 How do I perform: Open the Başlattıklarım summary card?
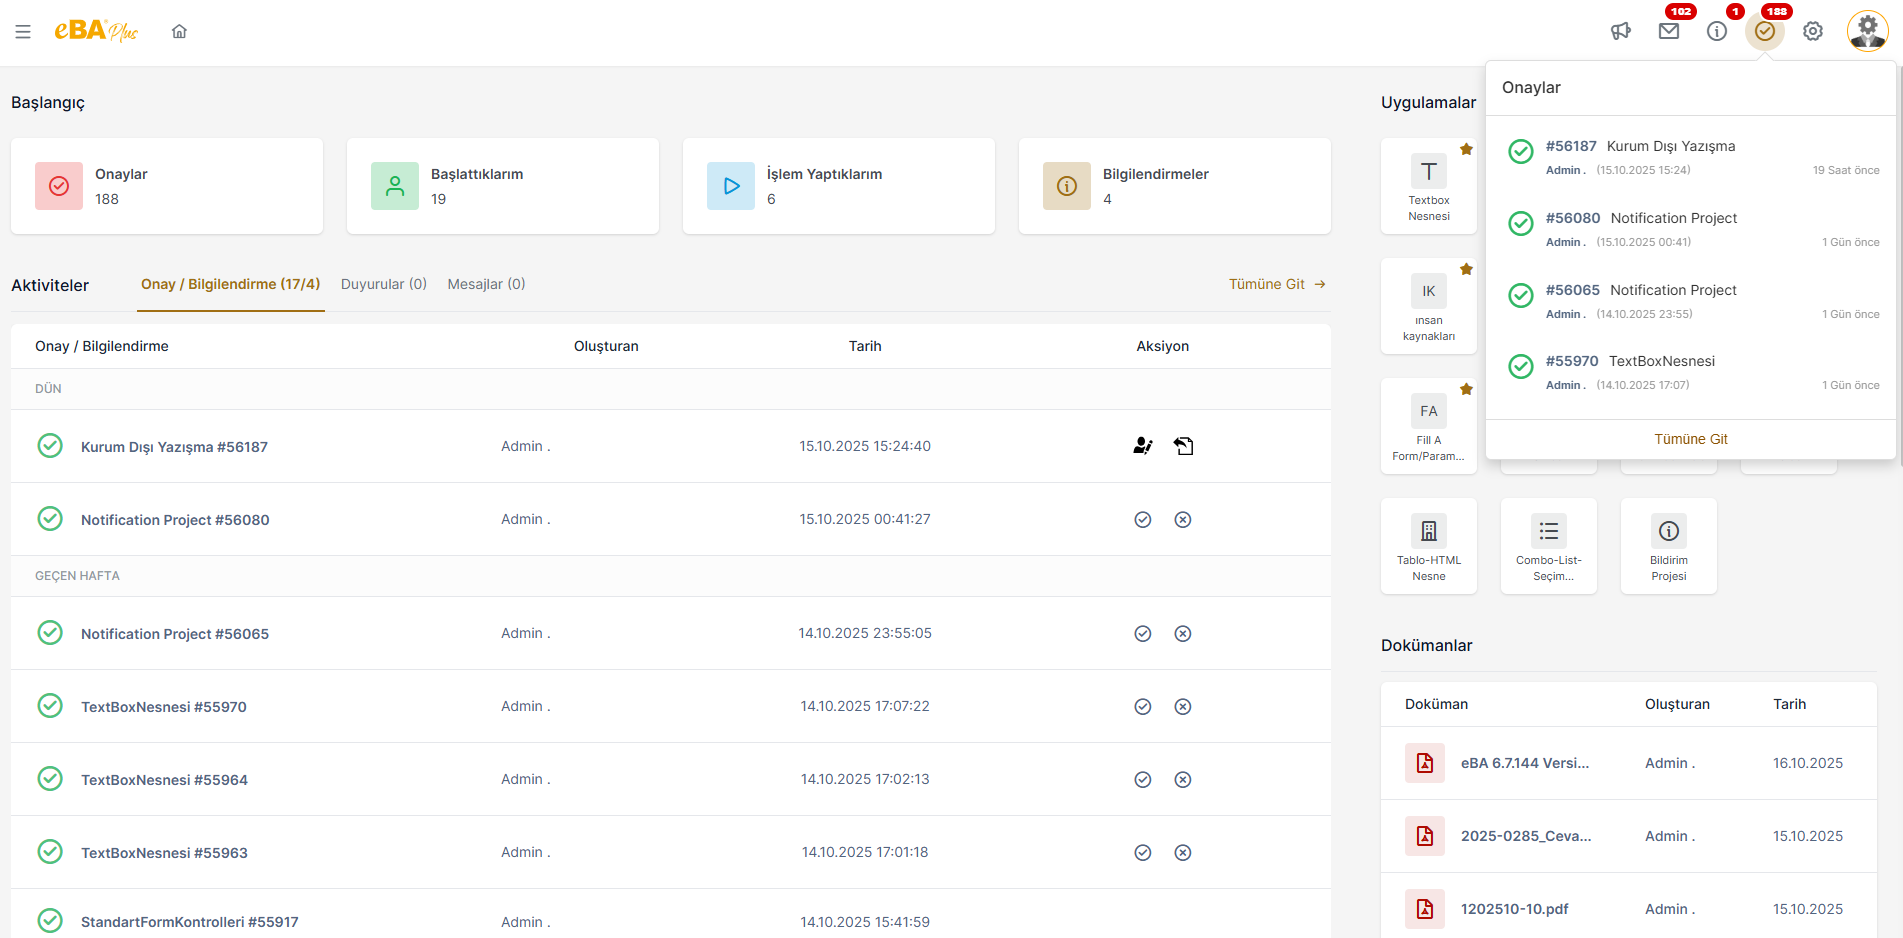[502, 186]
